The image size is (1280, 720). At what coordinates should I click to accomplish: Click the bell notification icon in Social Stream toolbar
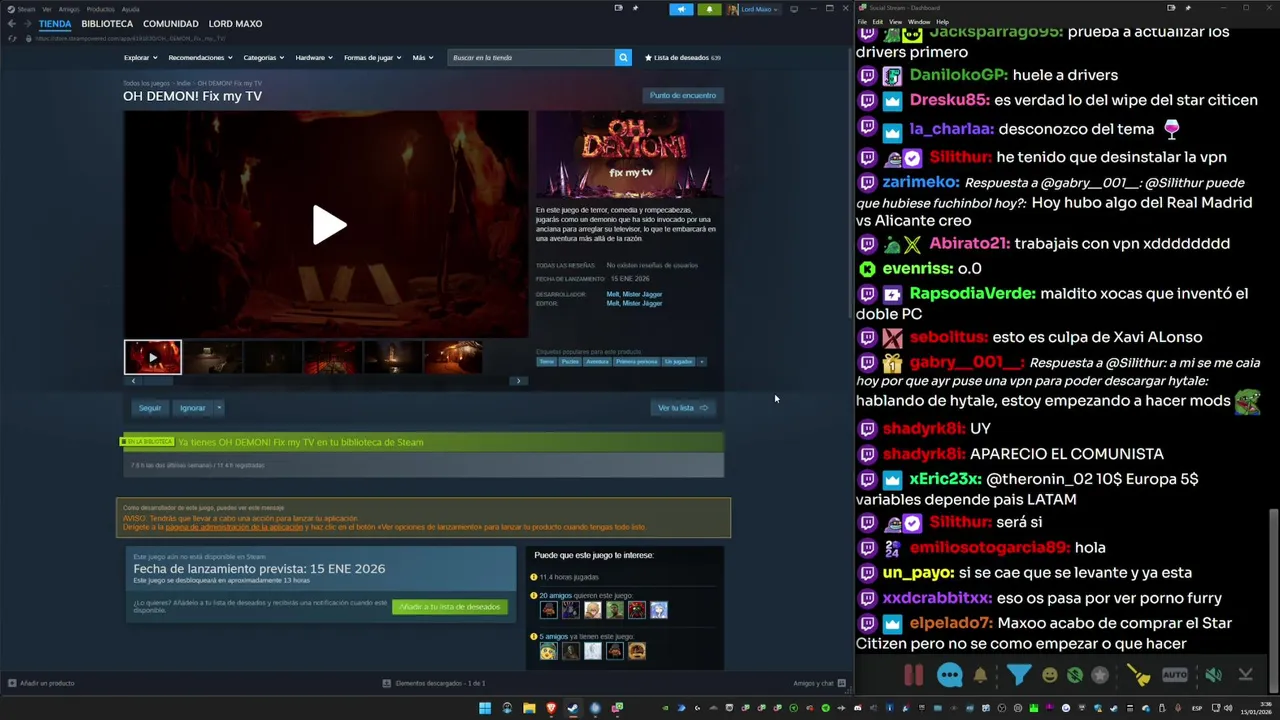[x=980, y=675]
